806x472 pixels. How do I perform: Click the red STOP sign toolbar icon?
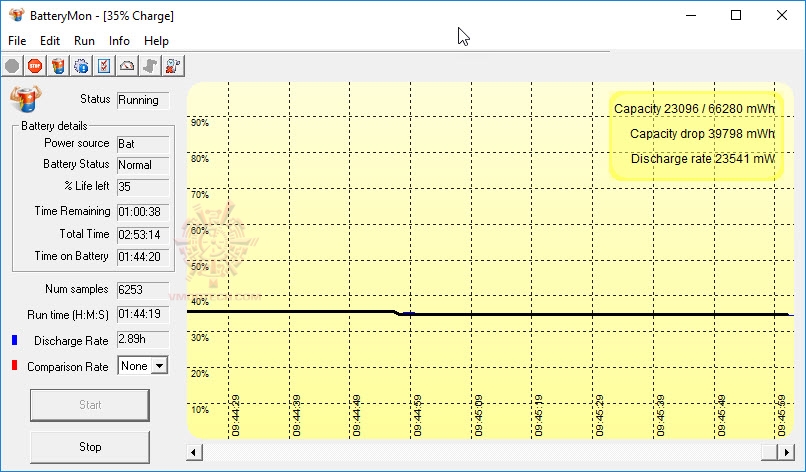[x=35, y=66]
